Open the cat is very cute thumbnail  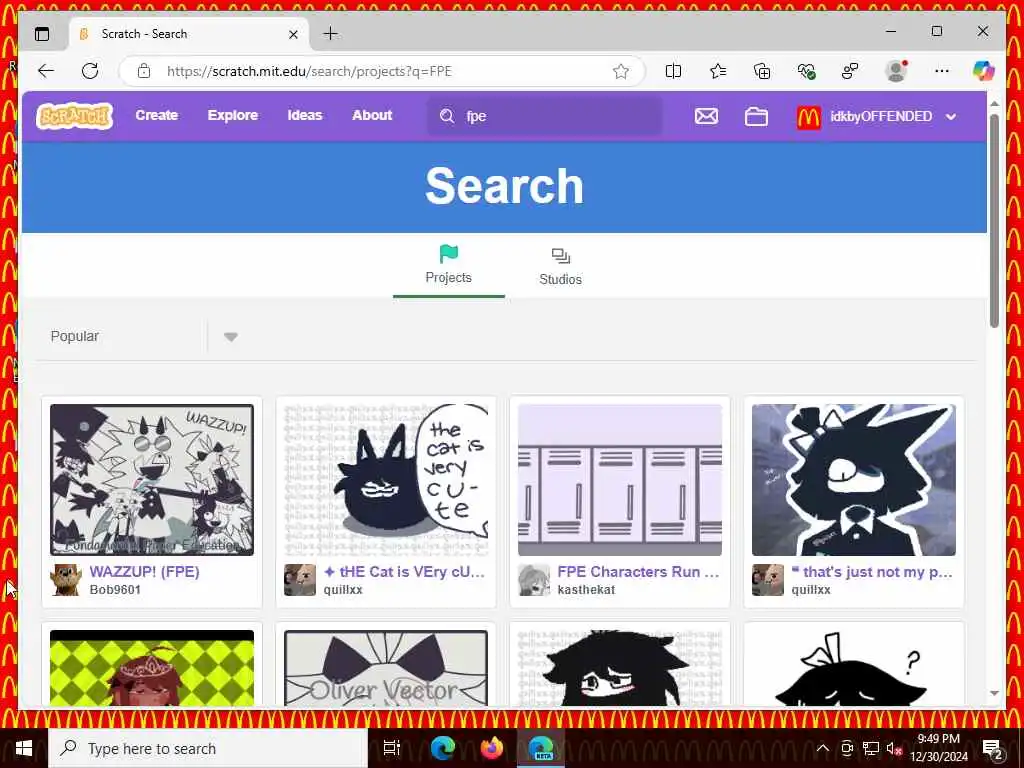pyautogui.click(x=386, y=480)
